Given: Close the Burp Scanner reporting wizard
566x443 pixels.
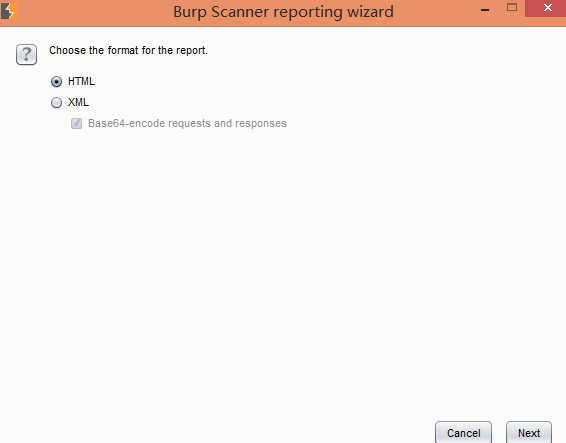Looking at the screenshot, I should 548,8.
